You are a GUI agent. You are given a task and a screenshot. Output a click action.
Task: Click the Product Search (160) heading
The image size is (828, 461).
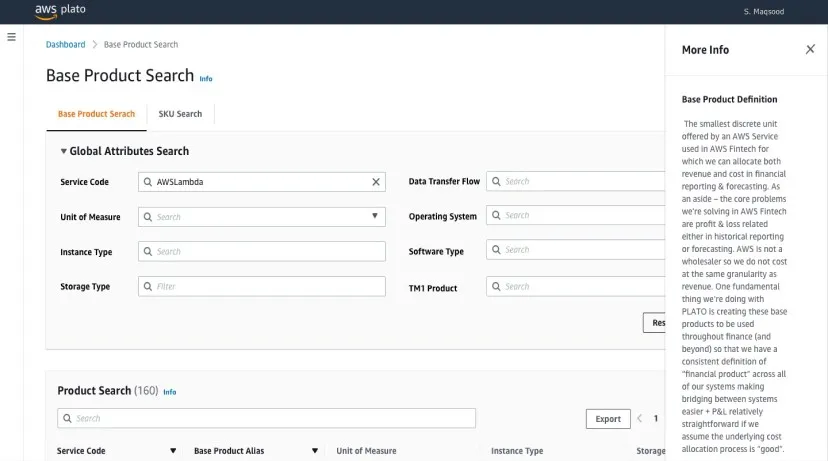pyautogui.click(x=108, y=390)
